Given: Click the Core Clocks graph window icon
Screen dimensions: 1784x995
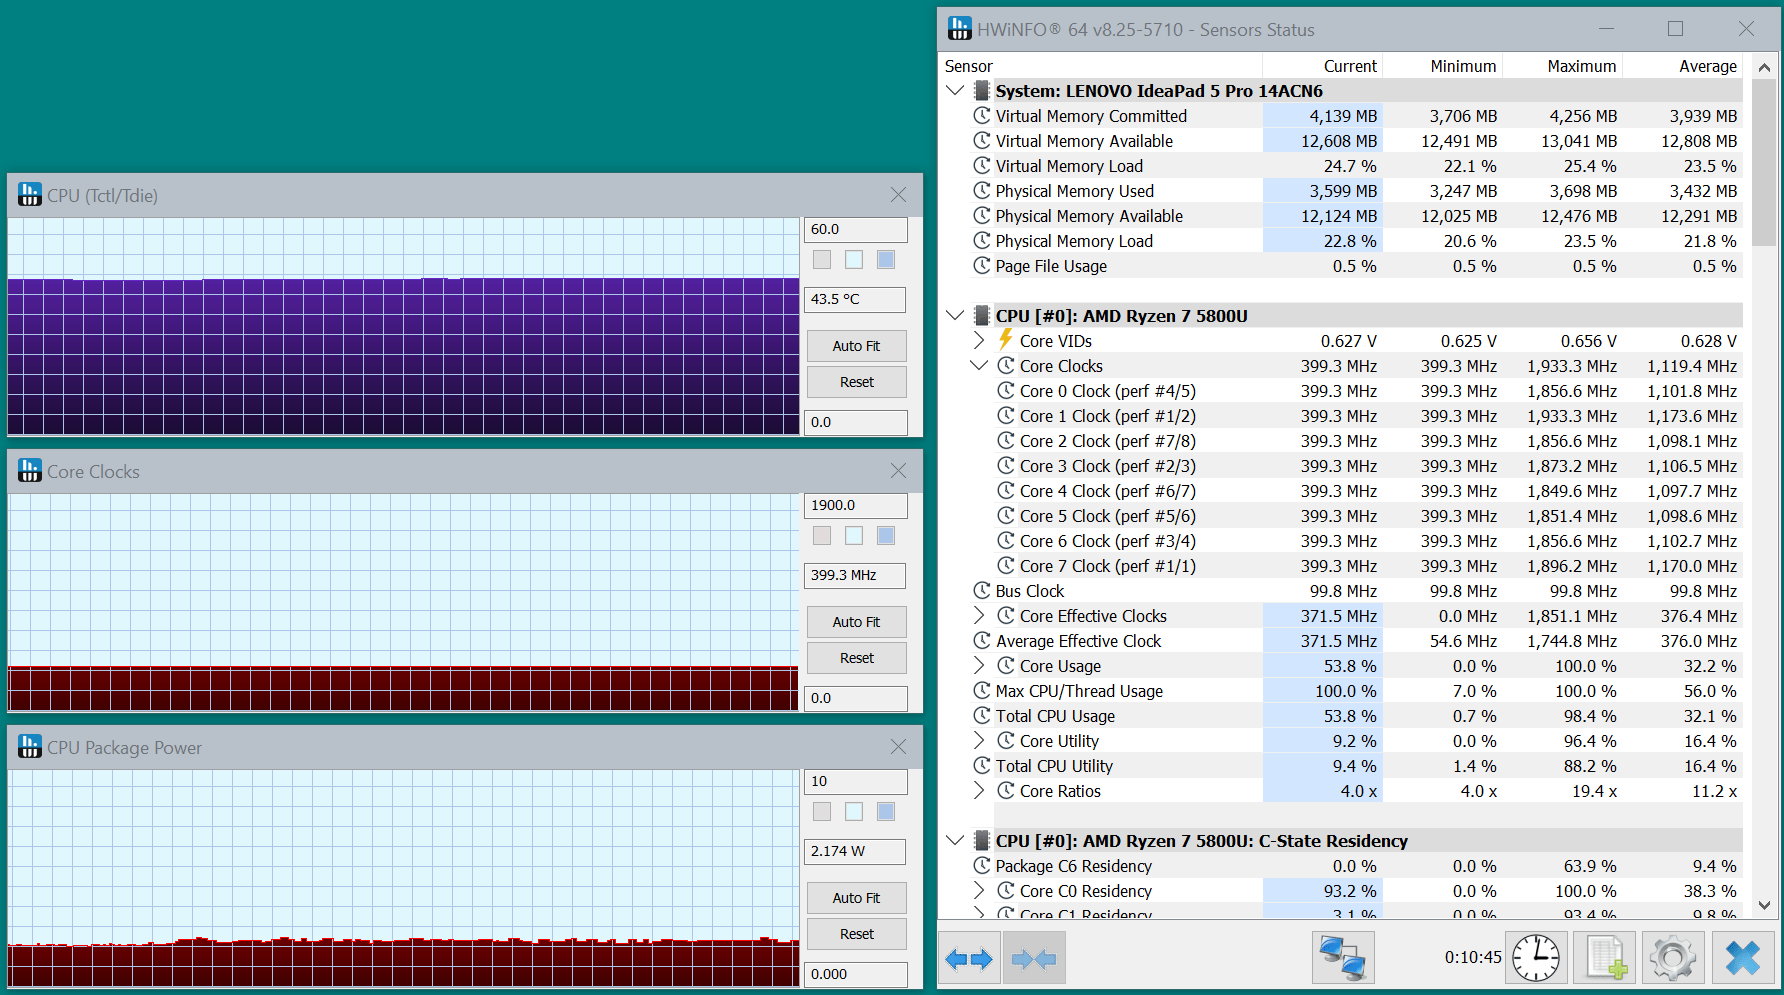Looking at the screenshot, I should 29,471.
